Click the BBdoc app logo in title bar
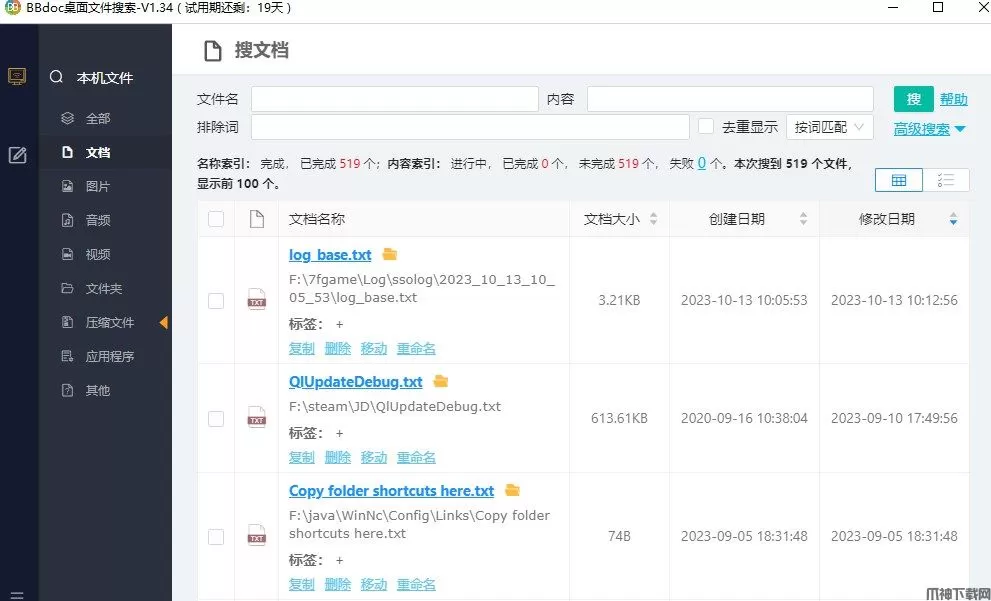 pos(13,8)
